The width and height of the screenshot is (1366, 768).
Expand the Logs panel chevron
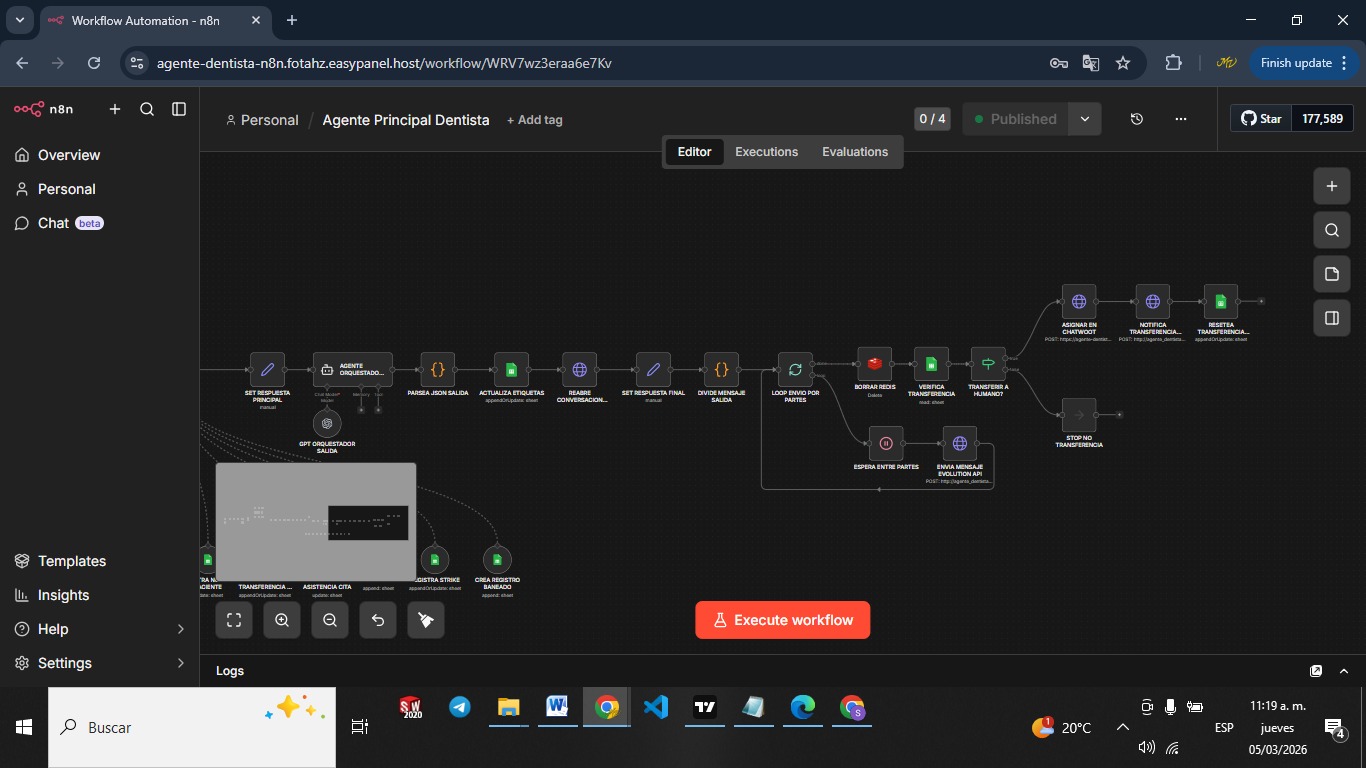pyautogui.click(x=1344, y=671)
